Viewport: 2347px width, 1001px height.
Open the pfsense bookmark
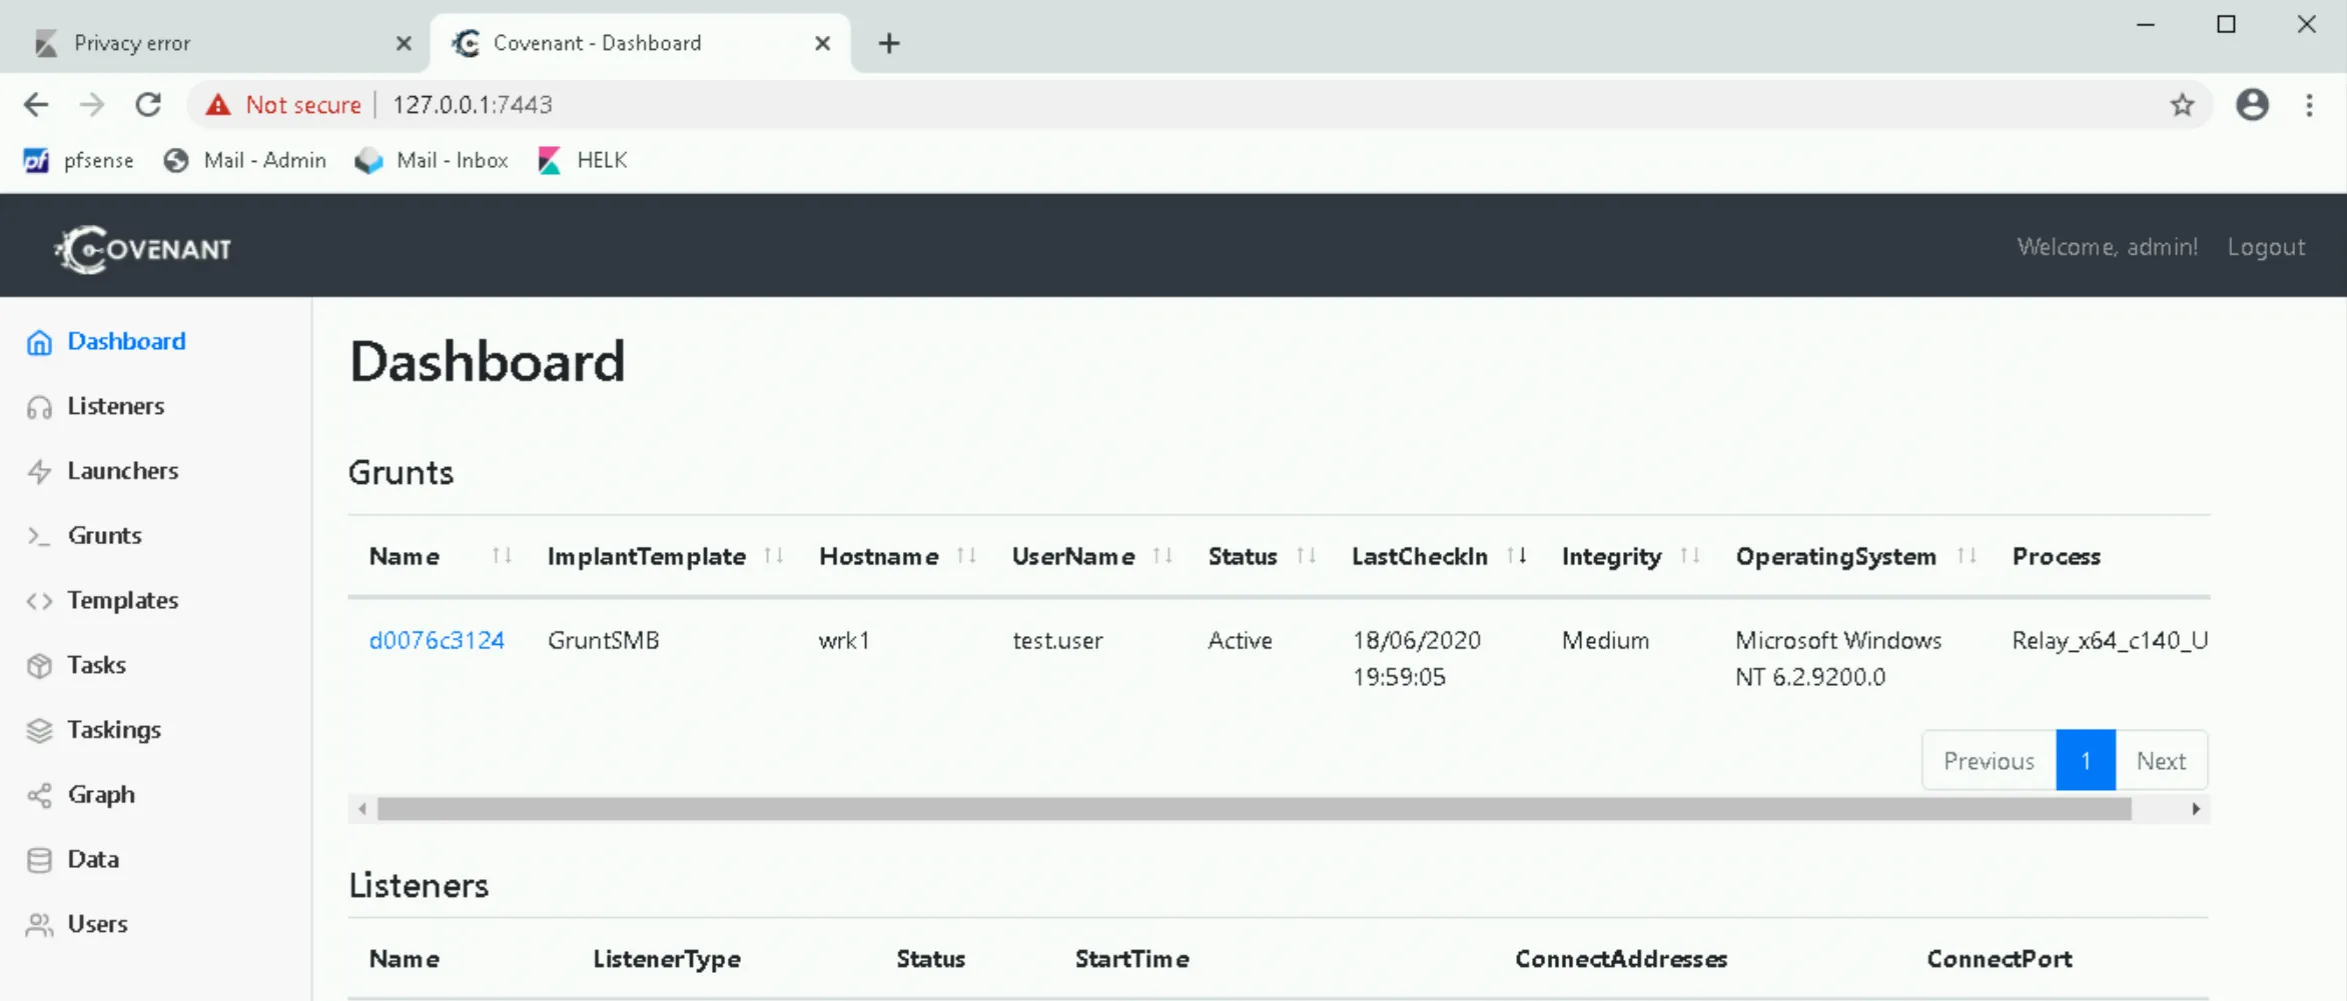78,160
